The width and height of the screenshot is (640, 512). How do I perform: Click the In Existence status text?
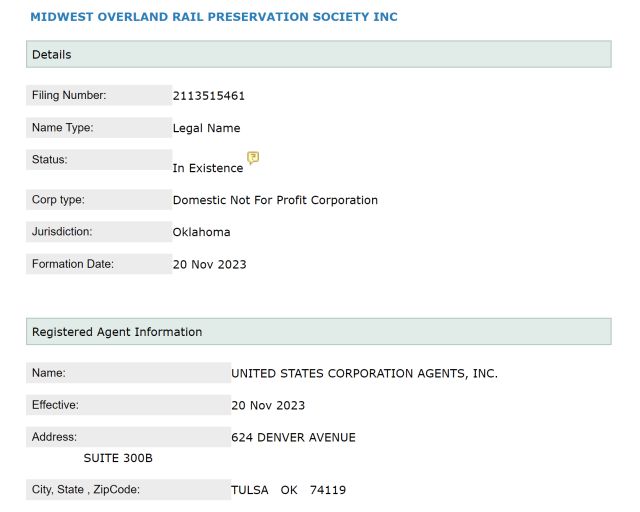[x=208, y=168]
